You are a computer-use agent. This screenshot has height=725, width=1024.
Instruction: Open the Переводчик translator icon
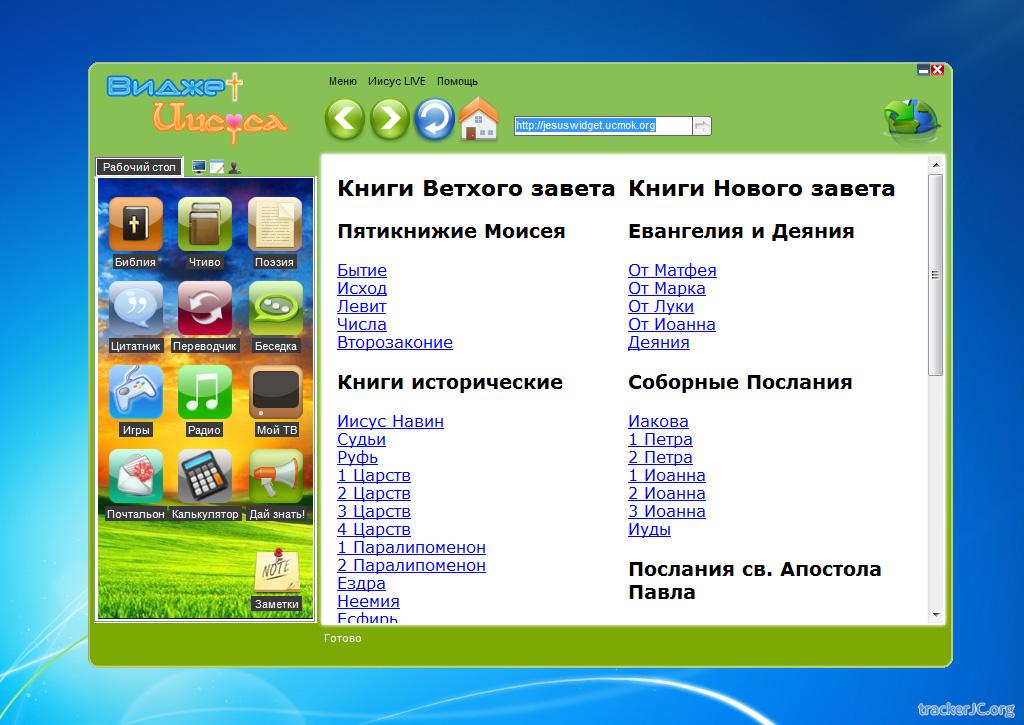[204, 308]
